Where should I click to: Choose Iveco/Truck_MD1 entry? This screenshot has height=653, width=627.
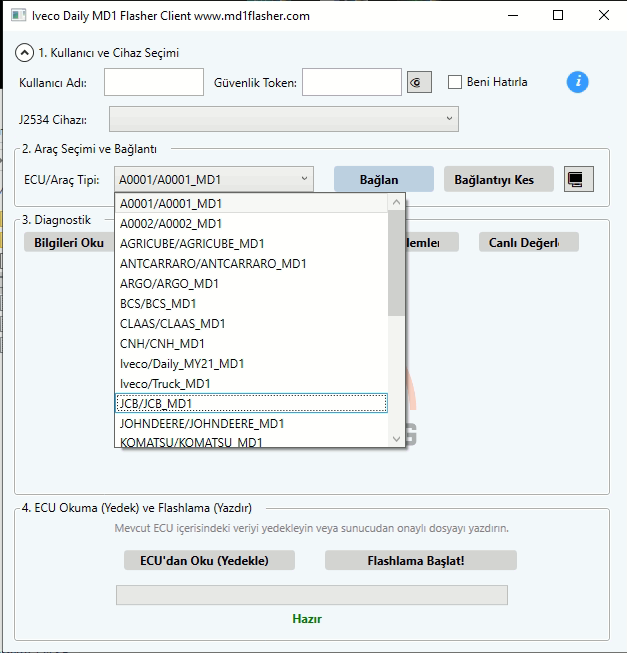251,384
